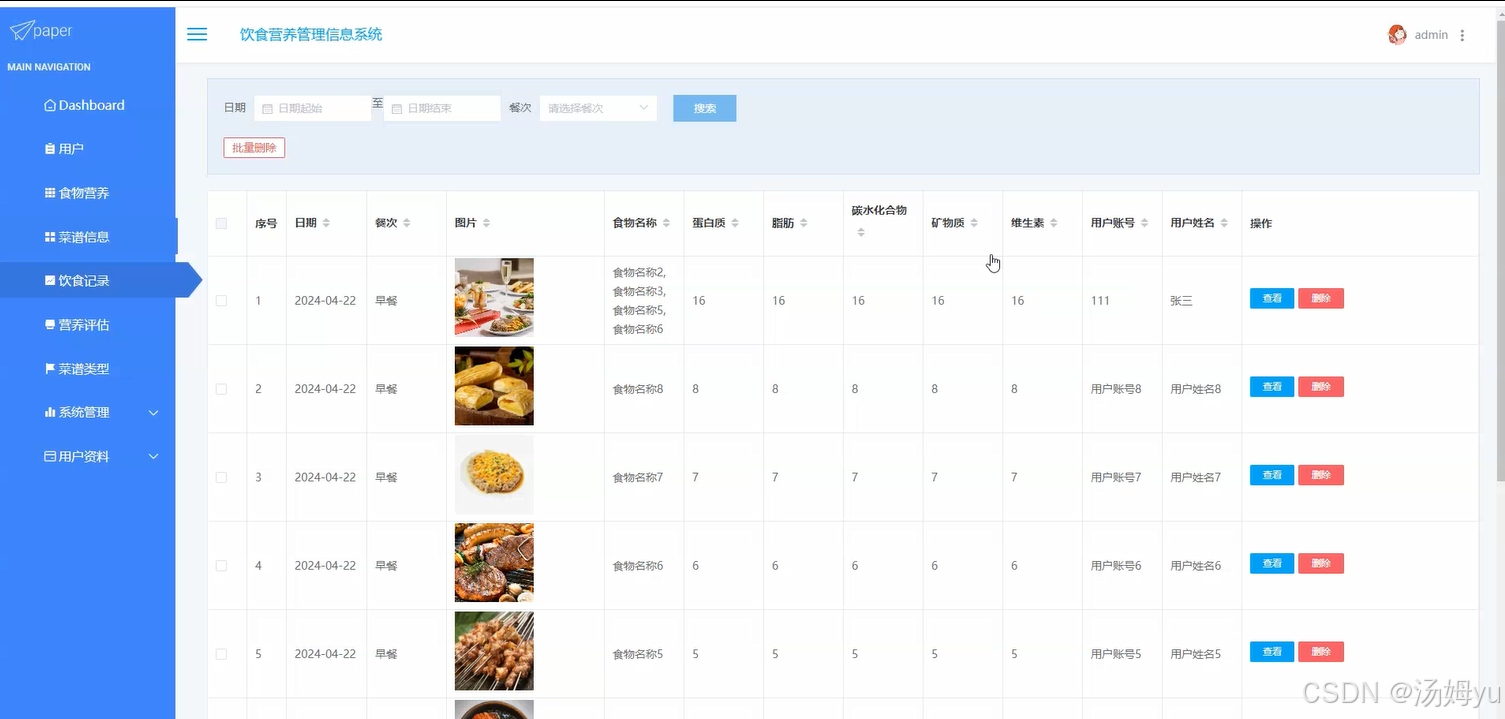Screen dimensions: 1505x719
Task: Open the 餐次 请选择餐次 dropdown
Action: tap(598, 108)
